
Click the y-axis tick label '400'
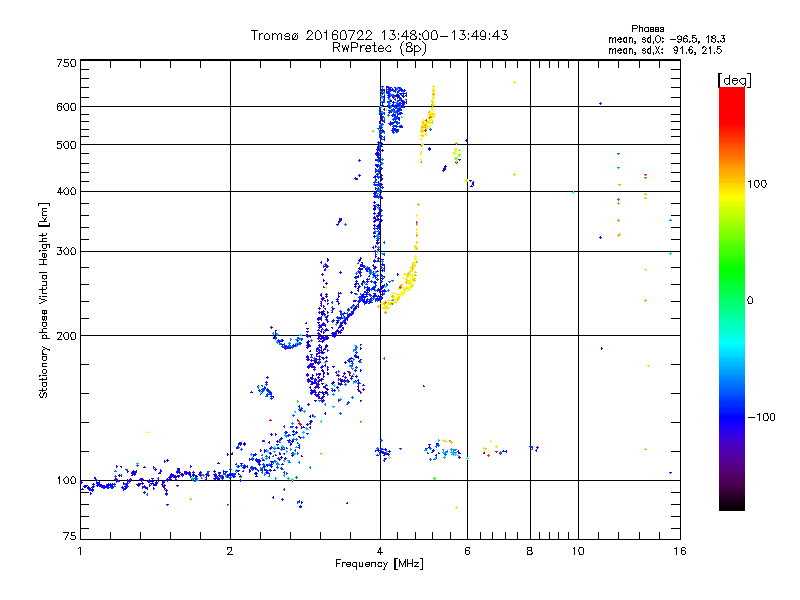coord(67,191)
